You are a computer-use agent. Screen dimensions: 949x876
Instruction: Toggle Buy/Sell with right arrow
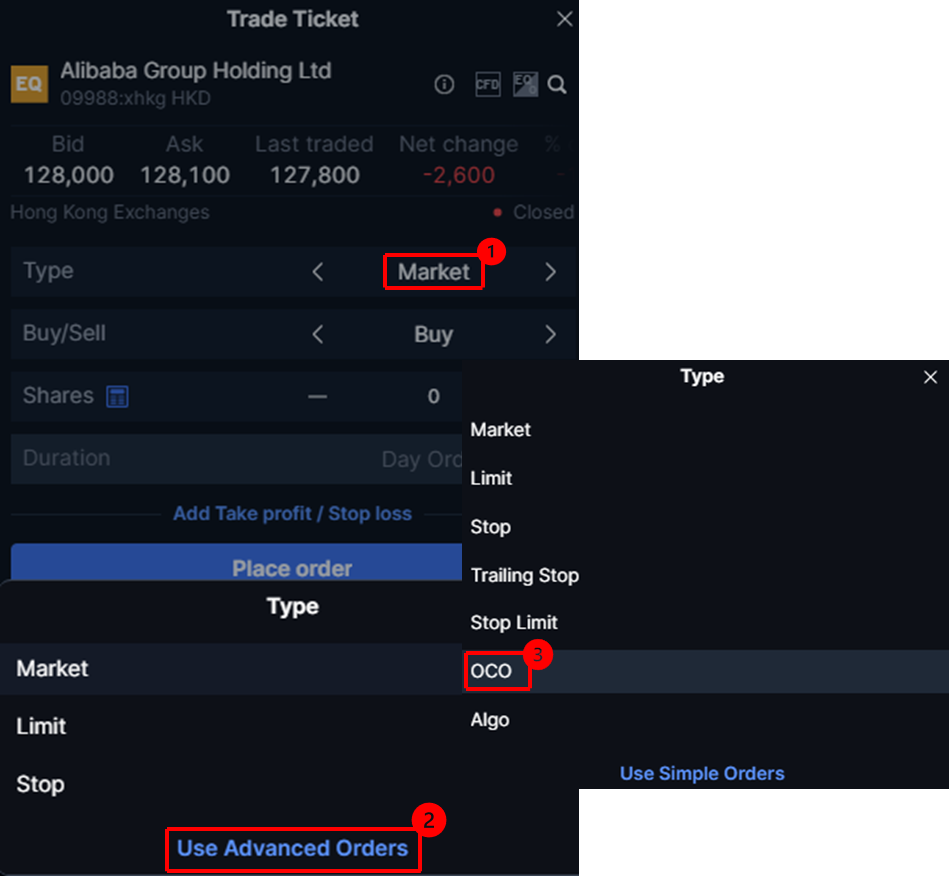click(x=550, y=335)
